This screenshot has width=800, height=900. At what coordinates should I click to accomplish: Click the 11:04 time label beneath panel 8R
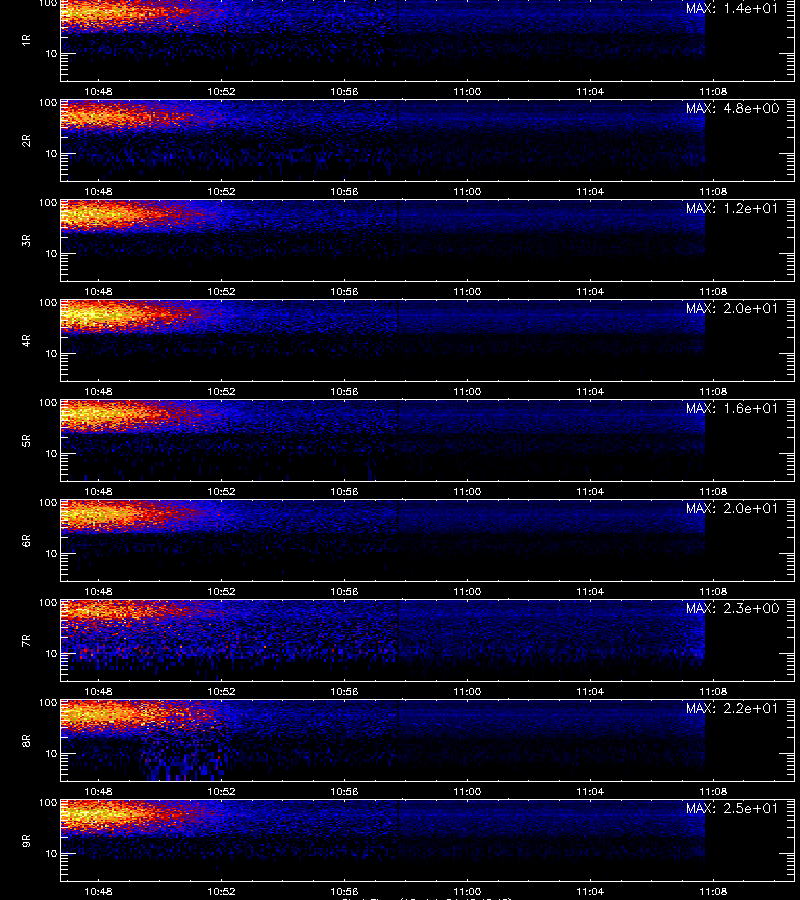point(590,791)
